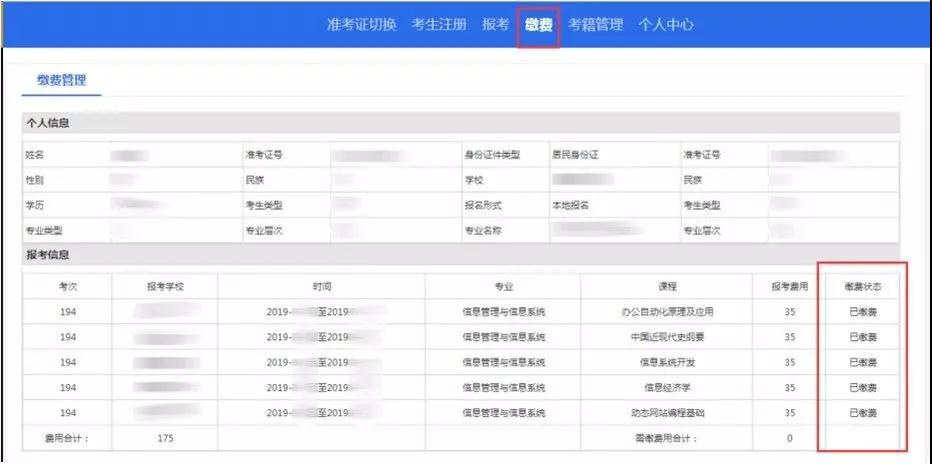Click the 身份证件类型 label
The height and width of the screenshot is (464, 932).
pos(492,155)
